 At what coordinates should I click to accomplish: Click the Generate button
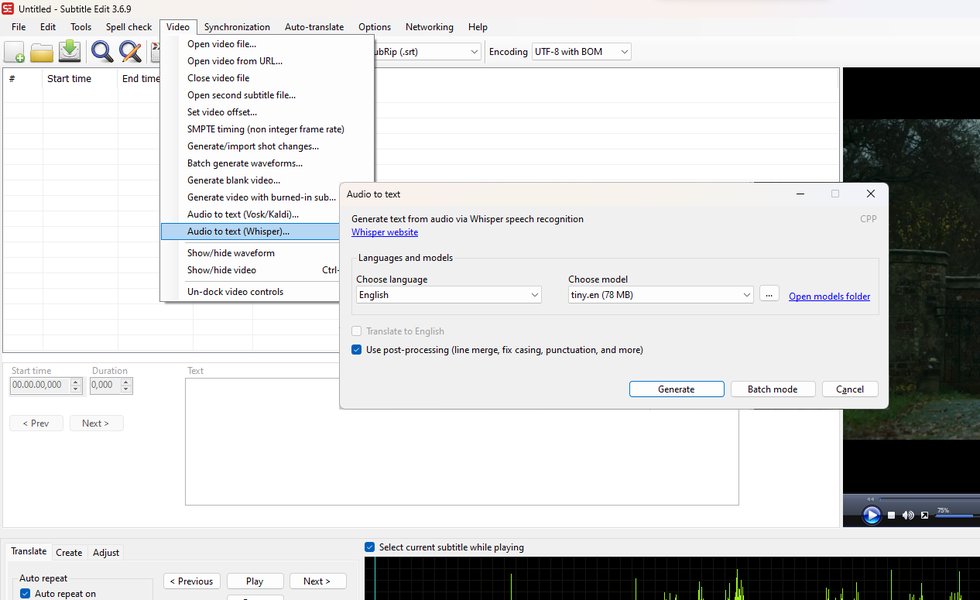[676, 389]
